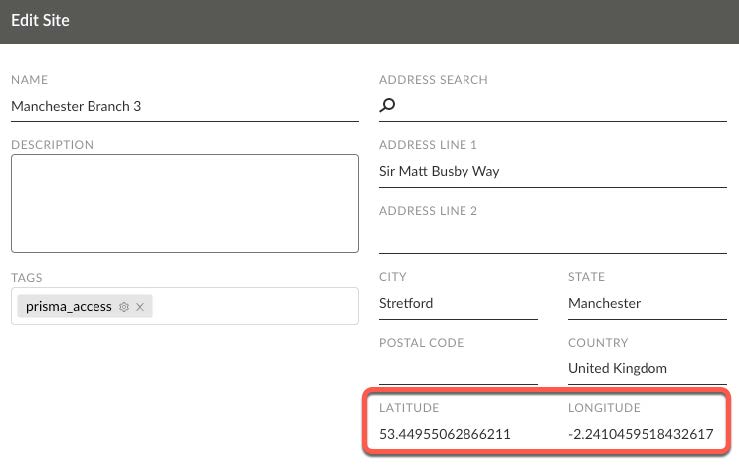Open settings gear on prisma_access tag
Image resolution: width=739 pixels, height=475 pixels.
(124, 307)
